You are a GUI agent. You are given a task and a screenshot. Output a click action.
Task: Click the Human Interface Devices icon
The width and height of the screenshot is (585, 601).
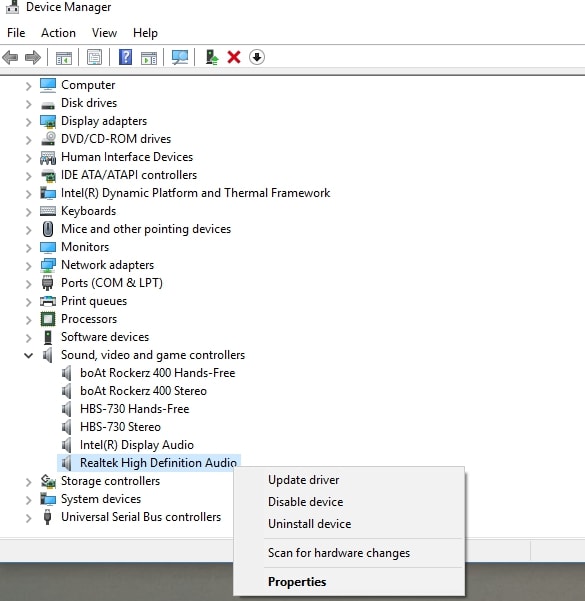(x=48, y=157)
